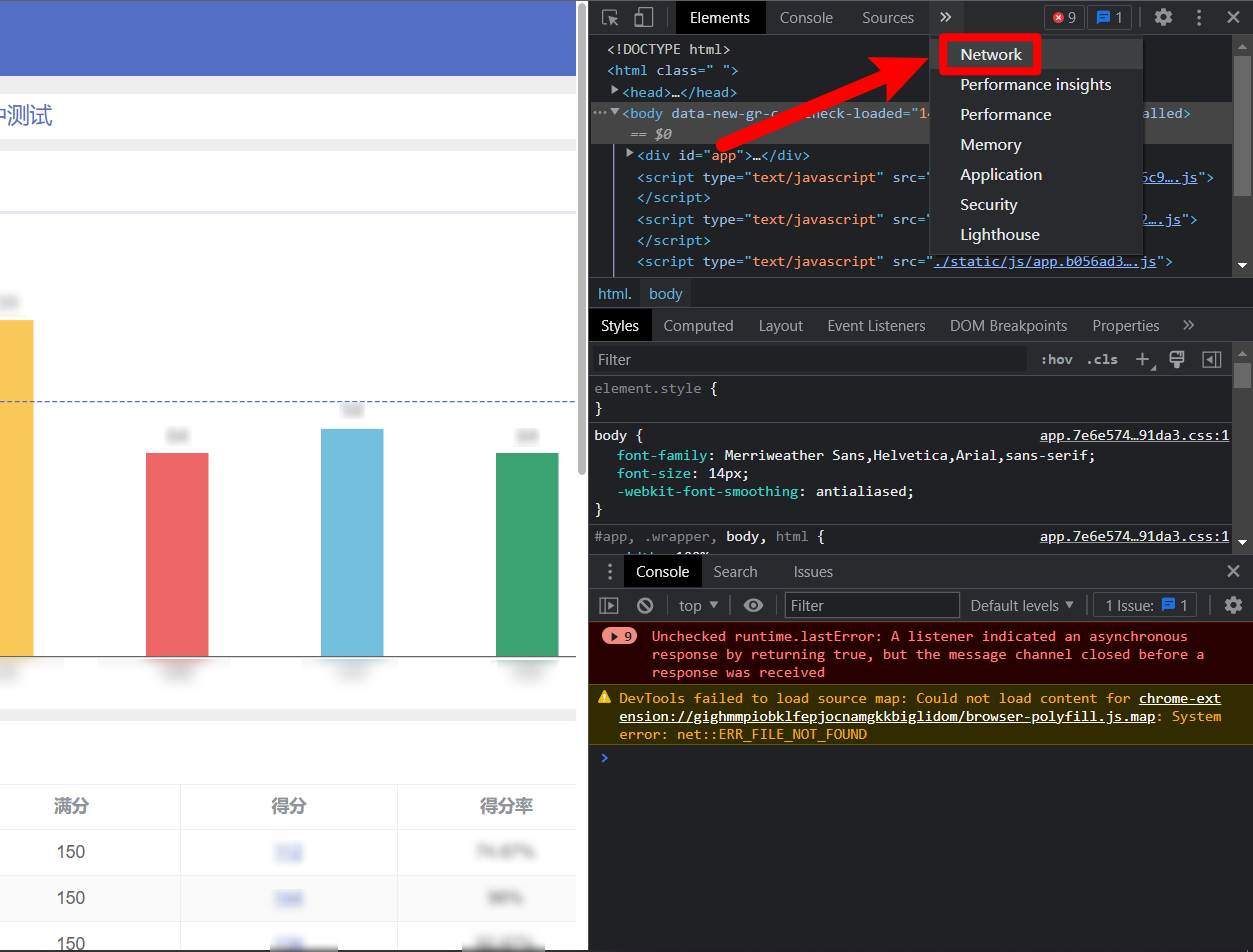Expand the 9 grouped runtime.lastError messages
Image resolution: width=1253 pixels, height=952 pixels.
click(x=619, y=636)
